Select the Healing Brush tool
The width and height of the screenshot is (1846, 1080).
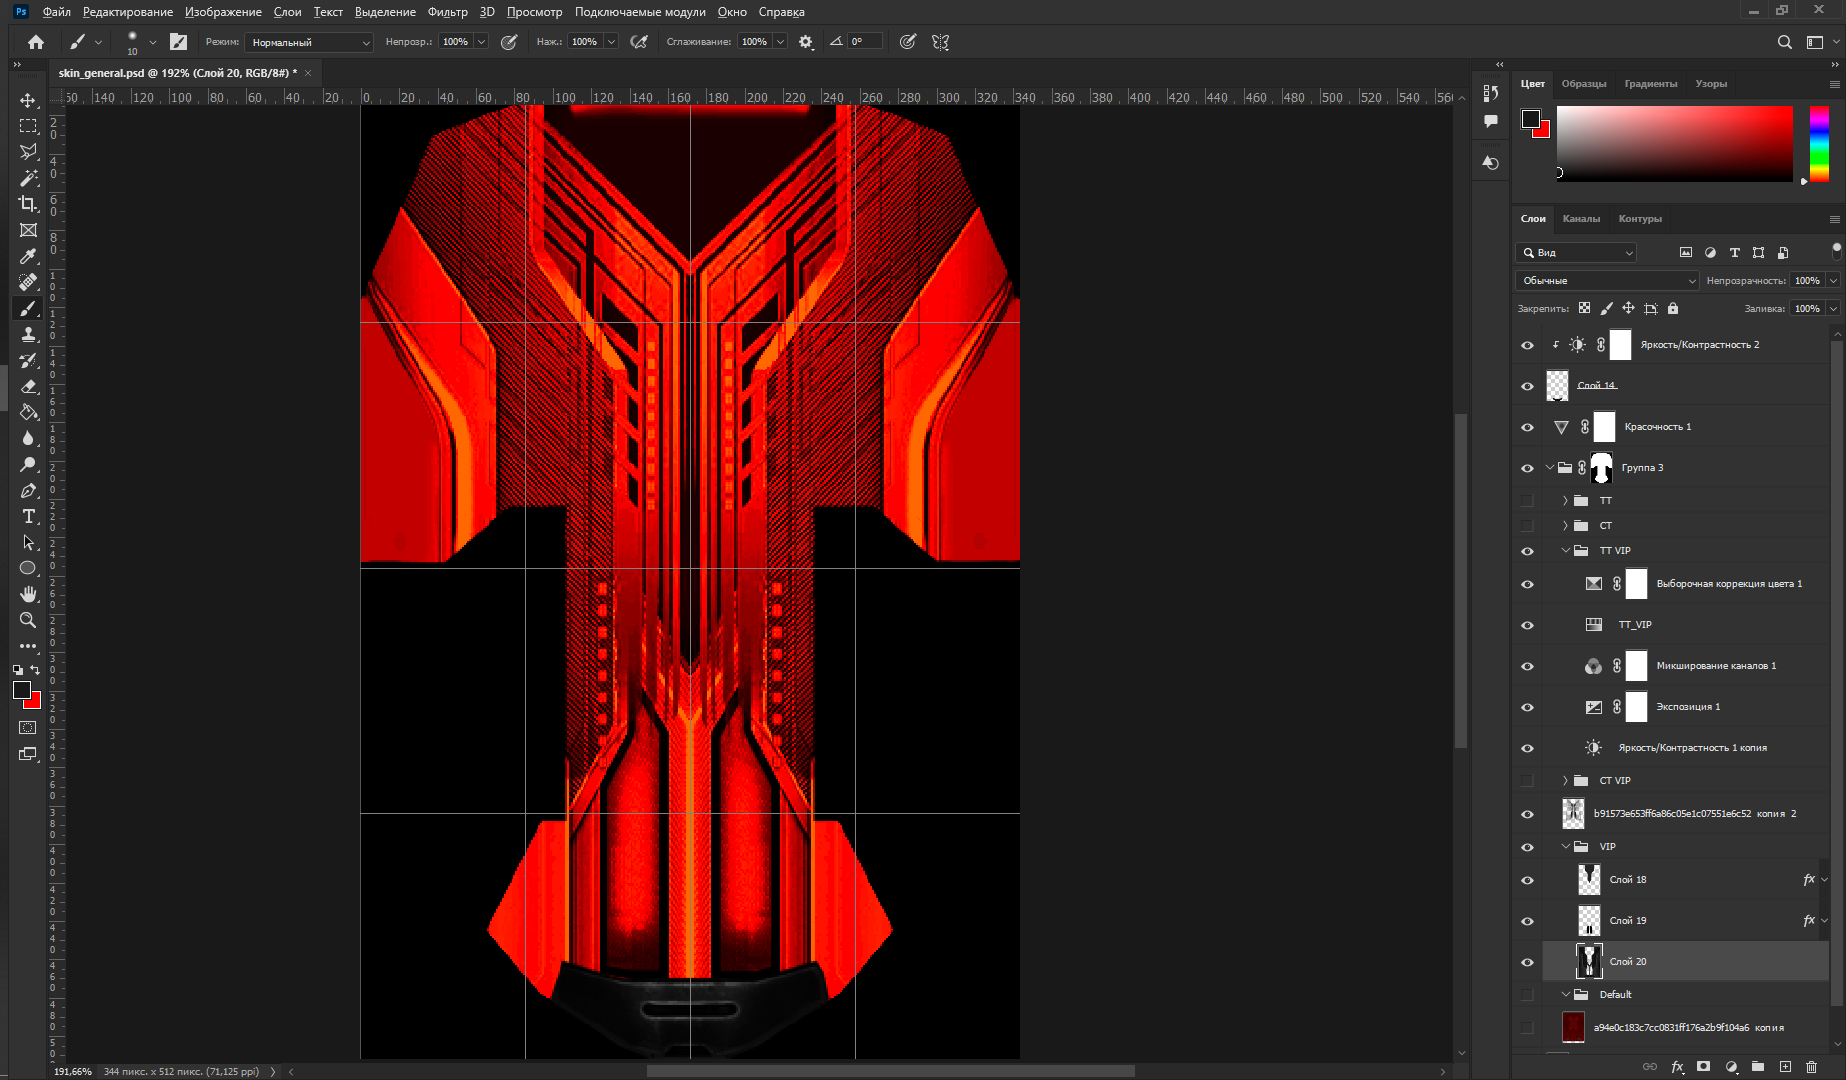28,282
